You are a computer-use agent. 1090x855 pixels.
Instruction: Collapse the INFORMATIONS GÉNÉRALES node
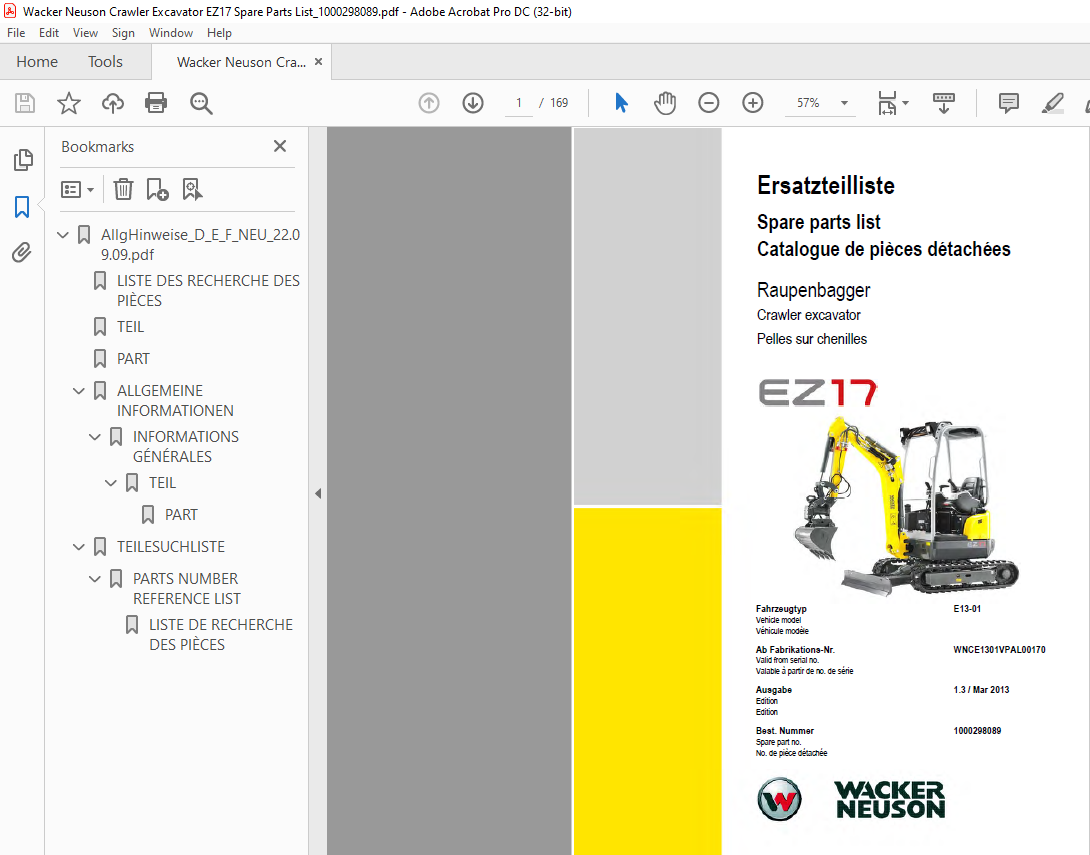tap(95, 437)
